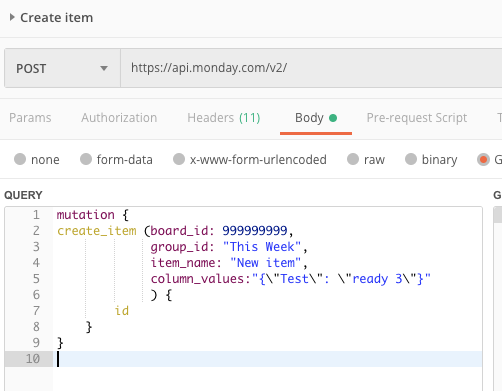Open the Headers (11) tab
The image size is (502, 391).
click(x=224, y=118)
